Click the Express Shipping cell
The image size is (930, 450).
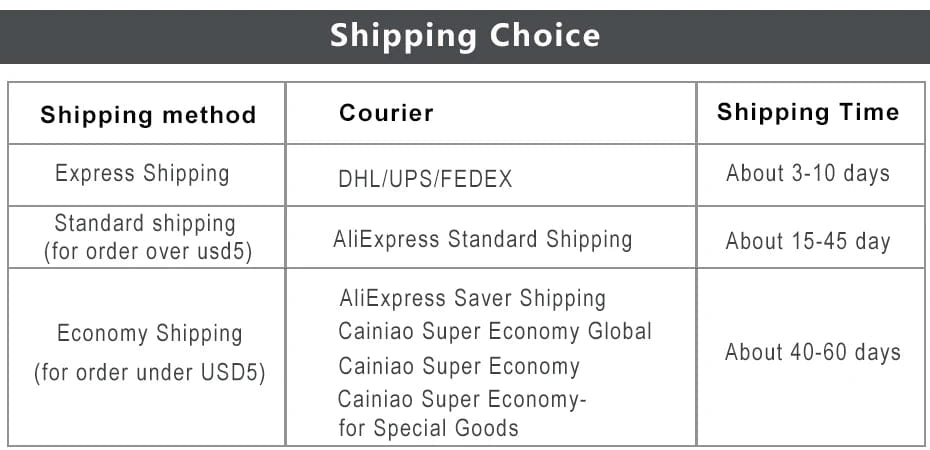coord(142,174)
